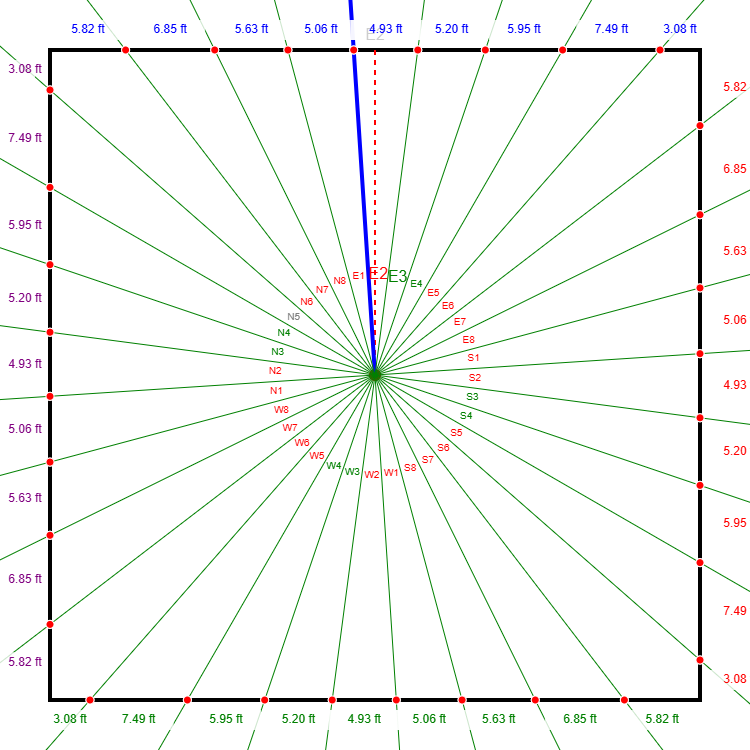Click the W8 zone label
Image resolution: width=750 pixels, height=750 pixels.
pyautogui.click(x=281, y=410)
